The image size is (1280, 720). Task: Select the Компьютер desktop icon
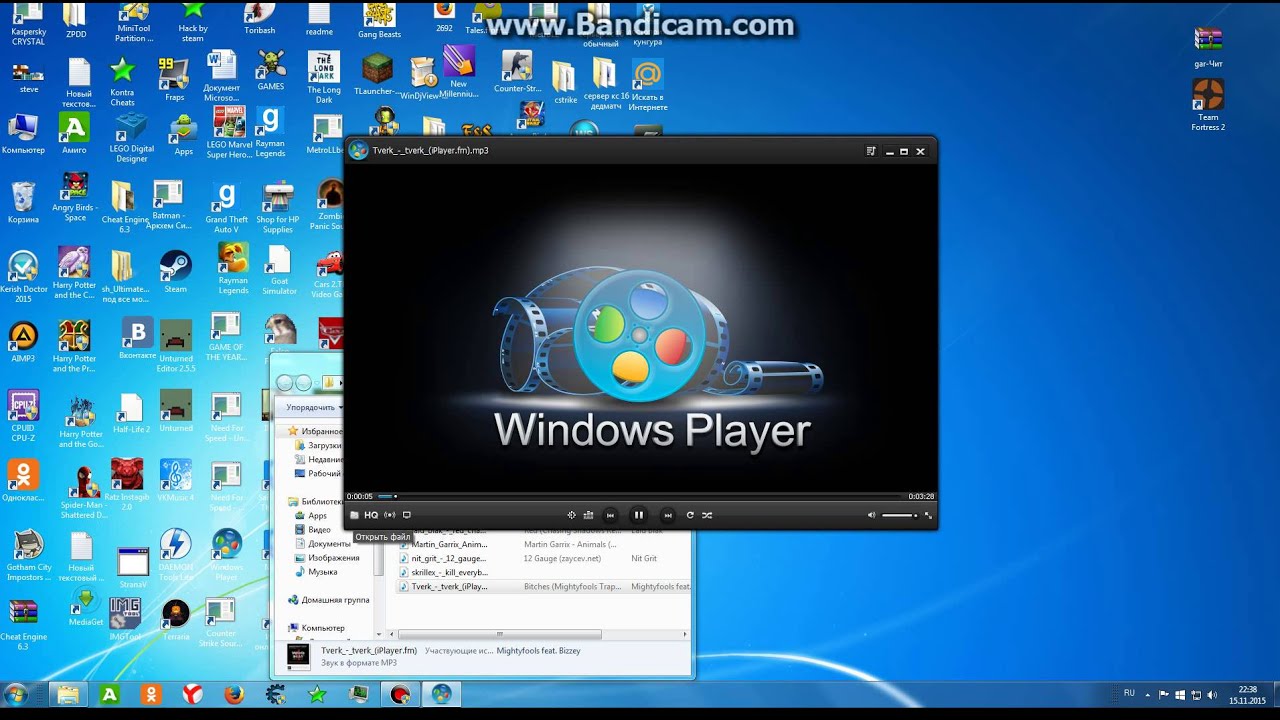23,134
